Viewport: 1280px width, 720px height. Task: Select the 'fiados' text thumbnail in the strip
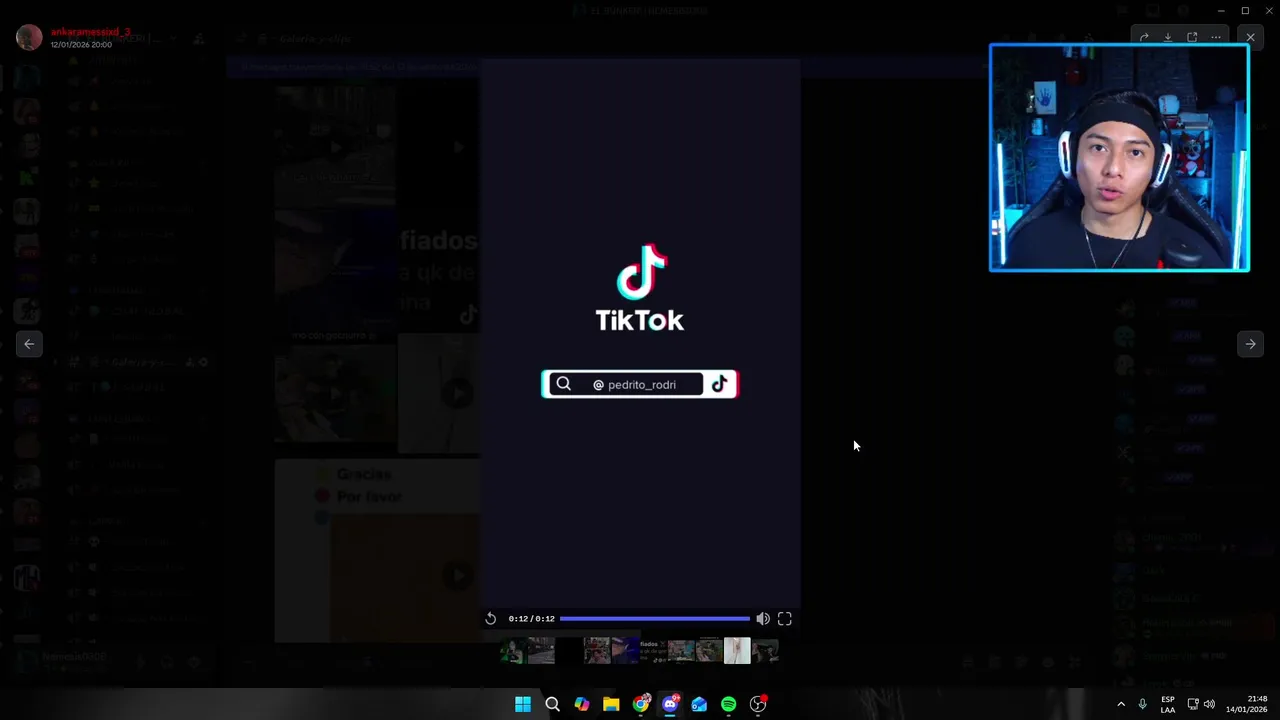point(653,651)
